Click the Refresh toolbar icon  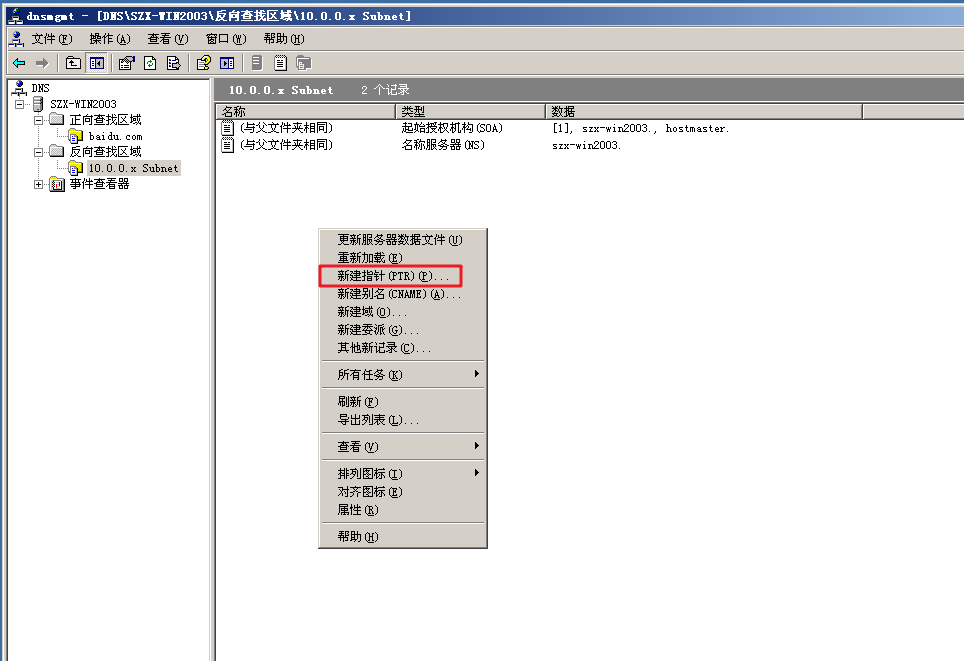(150, 63)
